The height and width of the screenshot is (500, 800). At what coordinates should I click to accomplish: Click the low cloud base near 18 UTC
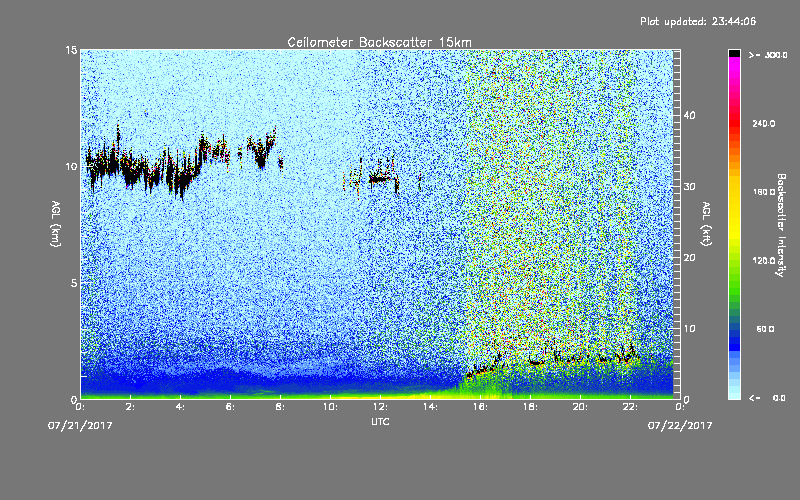tap(536, 362)
